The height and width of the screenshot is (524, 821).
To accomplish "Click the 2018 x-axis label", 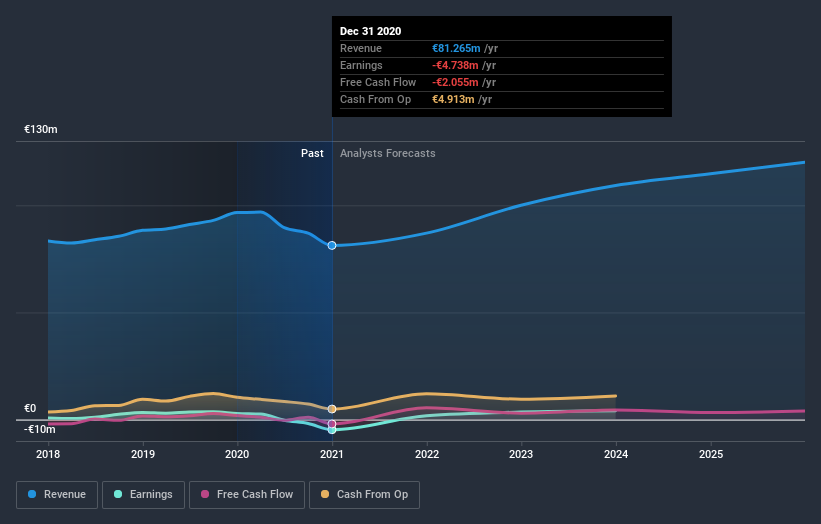I will [48, 454].
